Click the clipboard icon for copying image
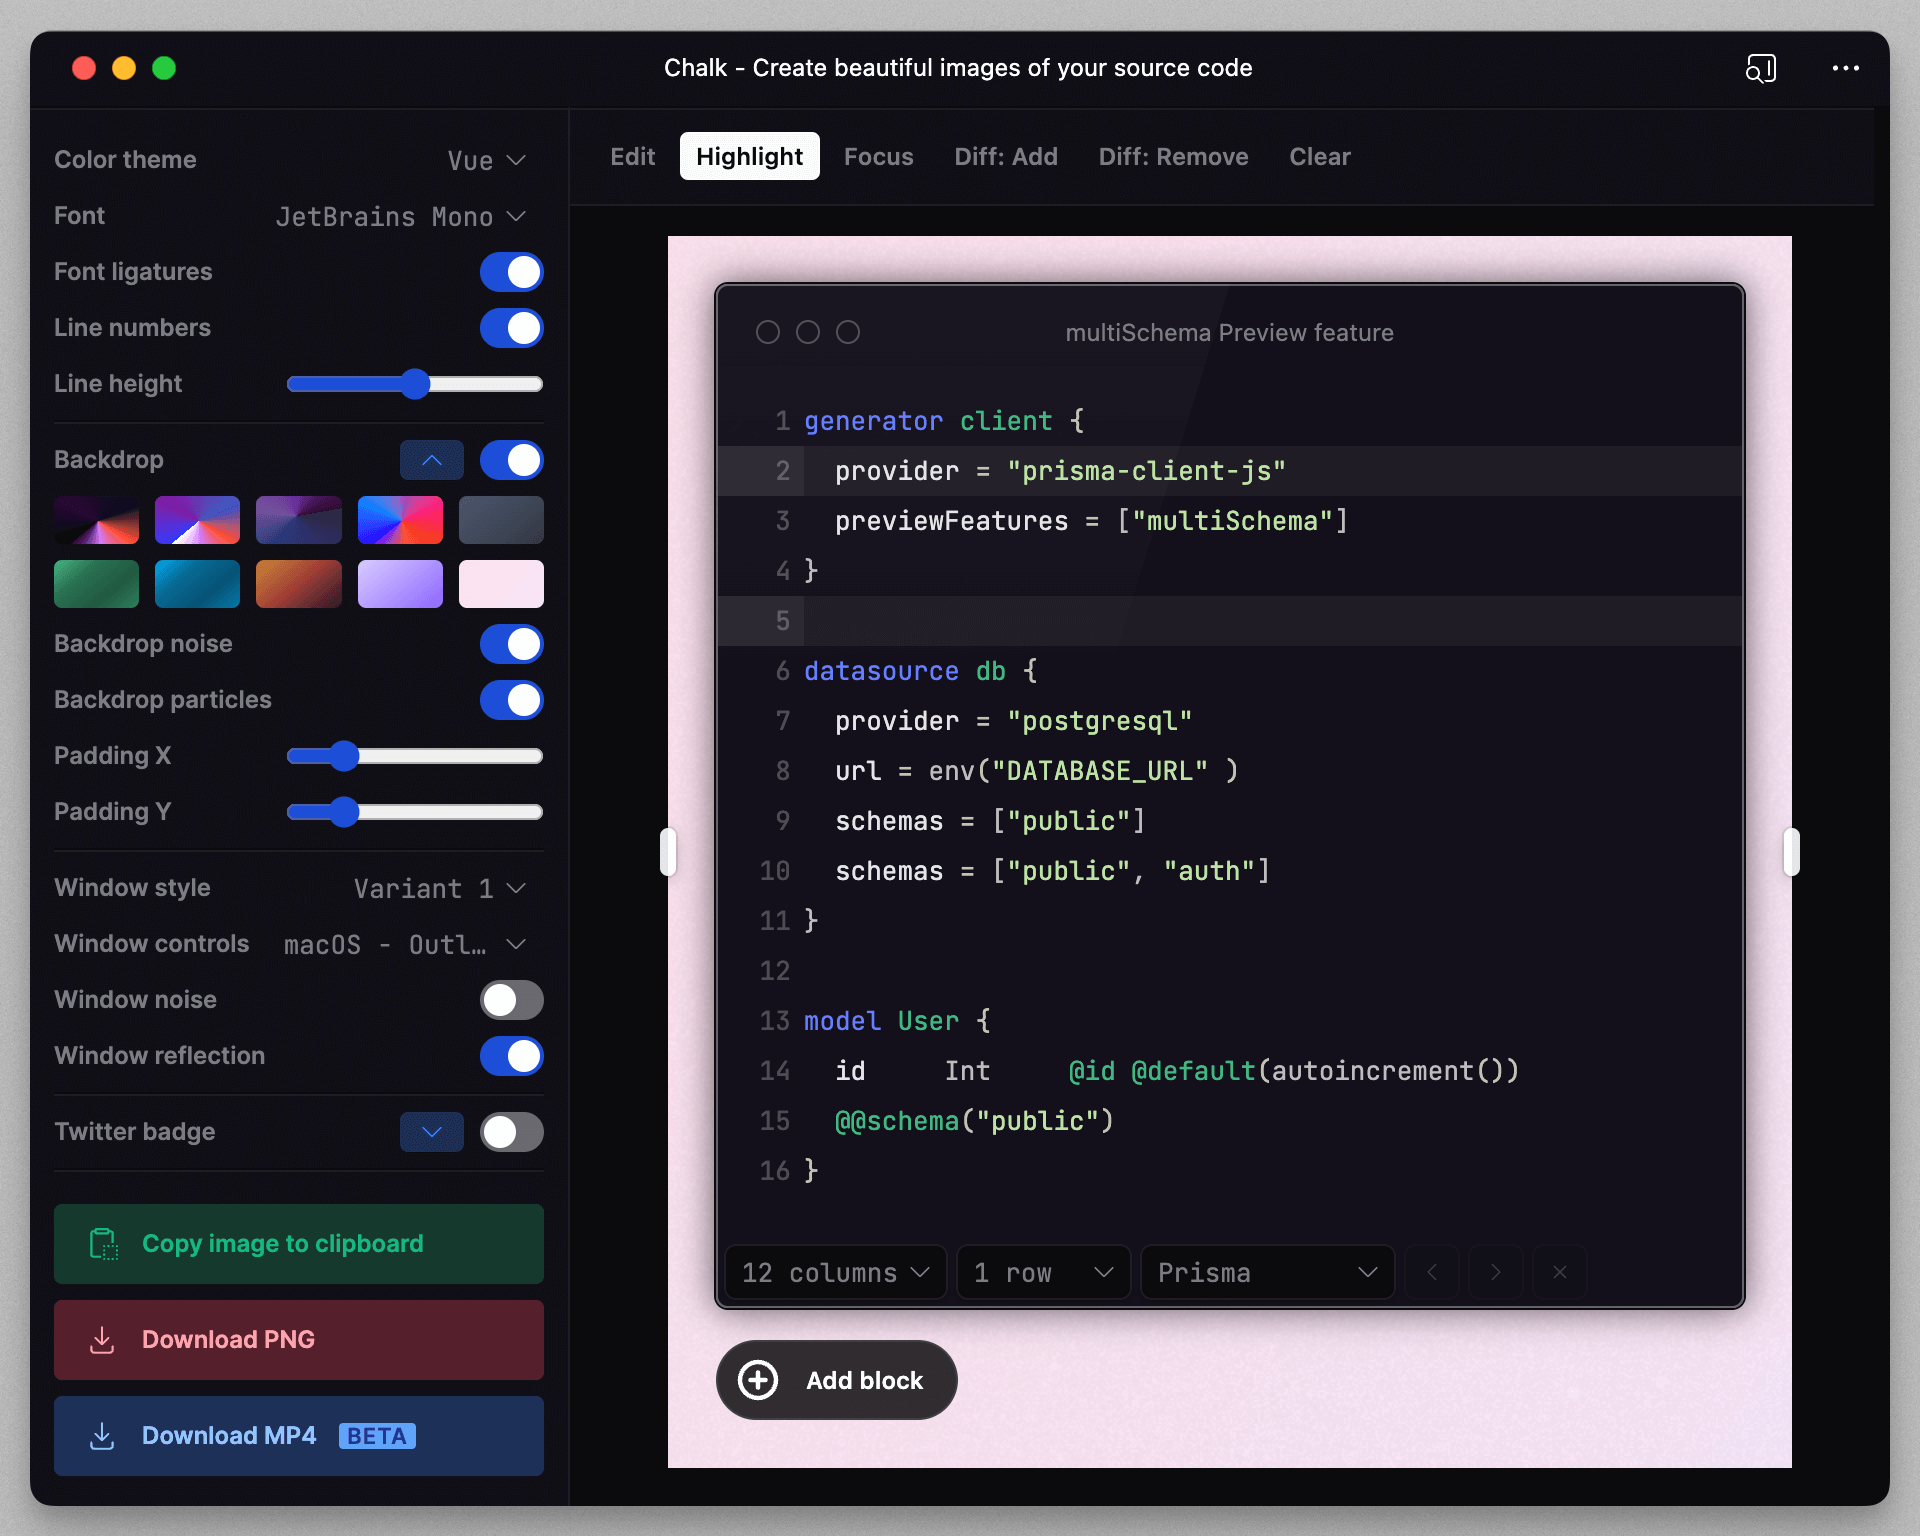This screenshot has width=1920, height=1536. [103, 1244]
